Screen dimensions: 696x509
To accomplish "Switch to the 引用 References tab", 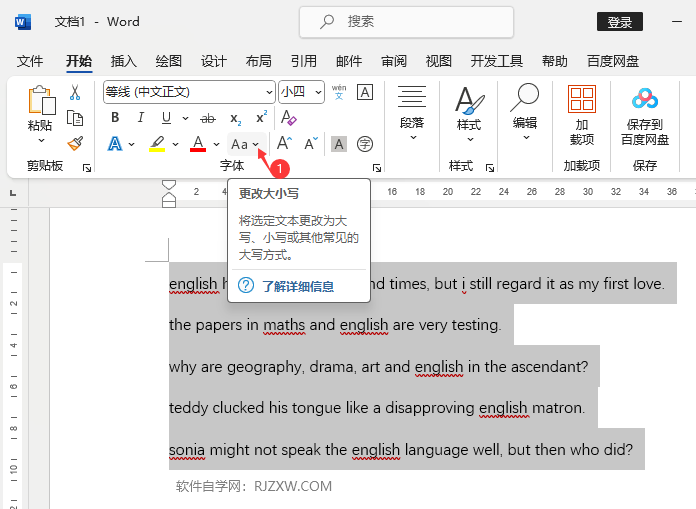I will click(304, 61).
